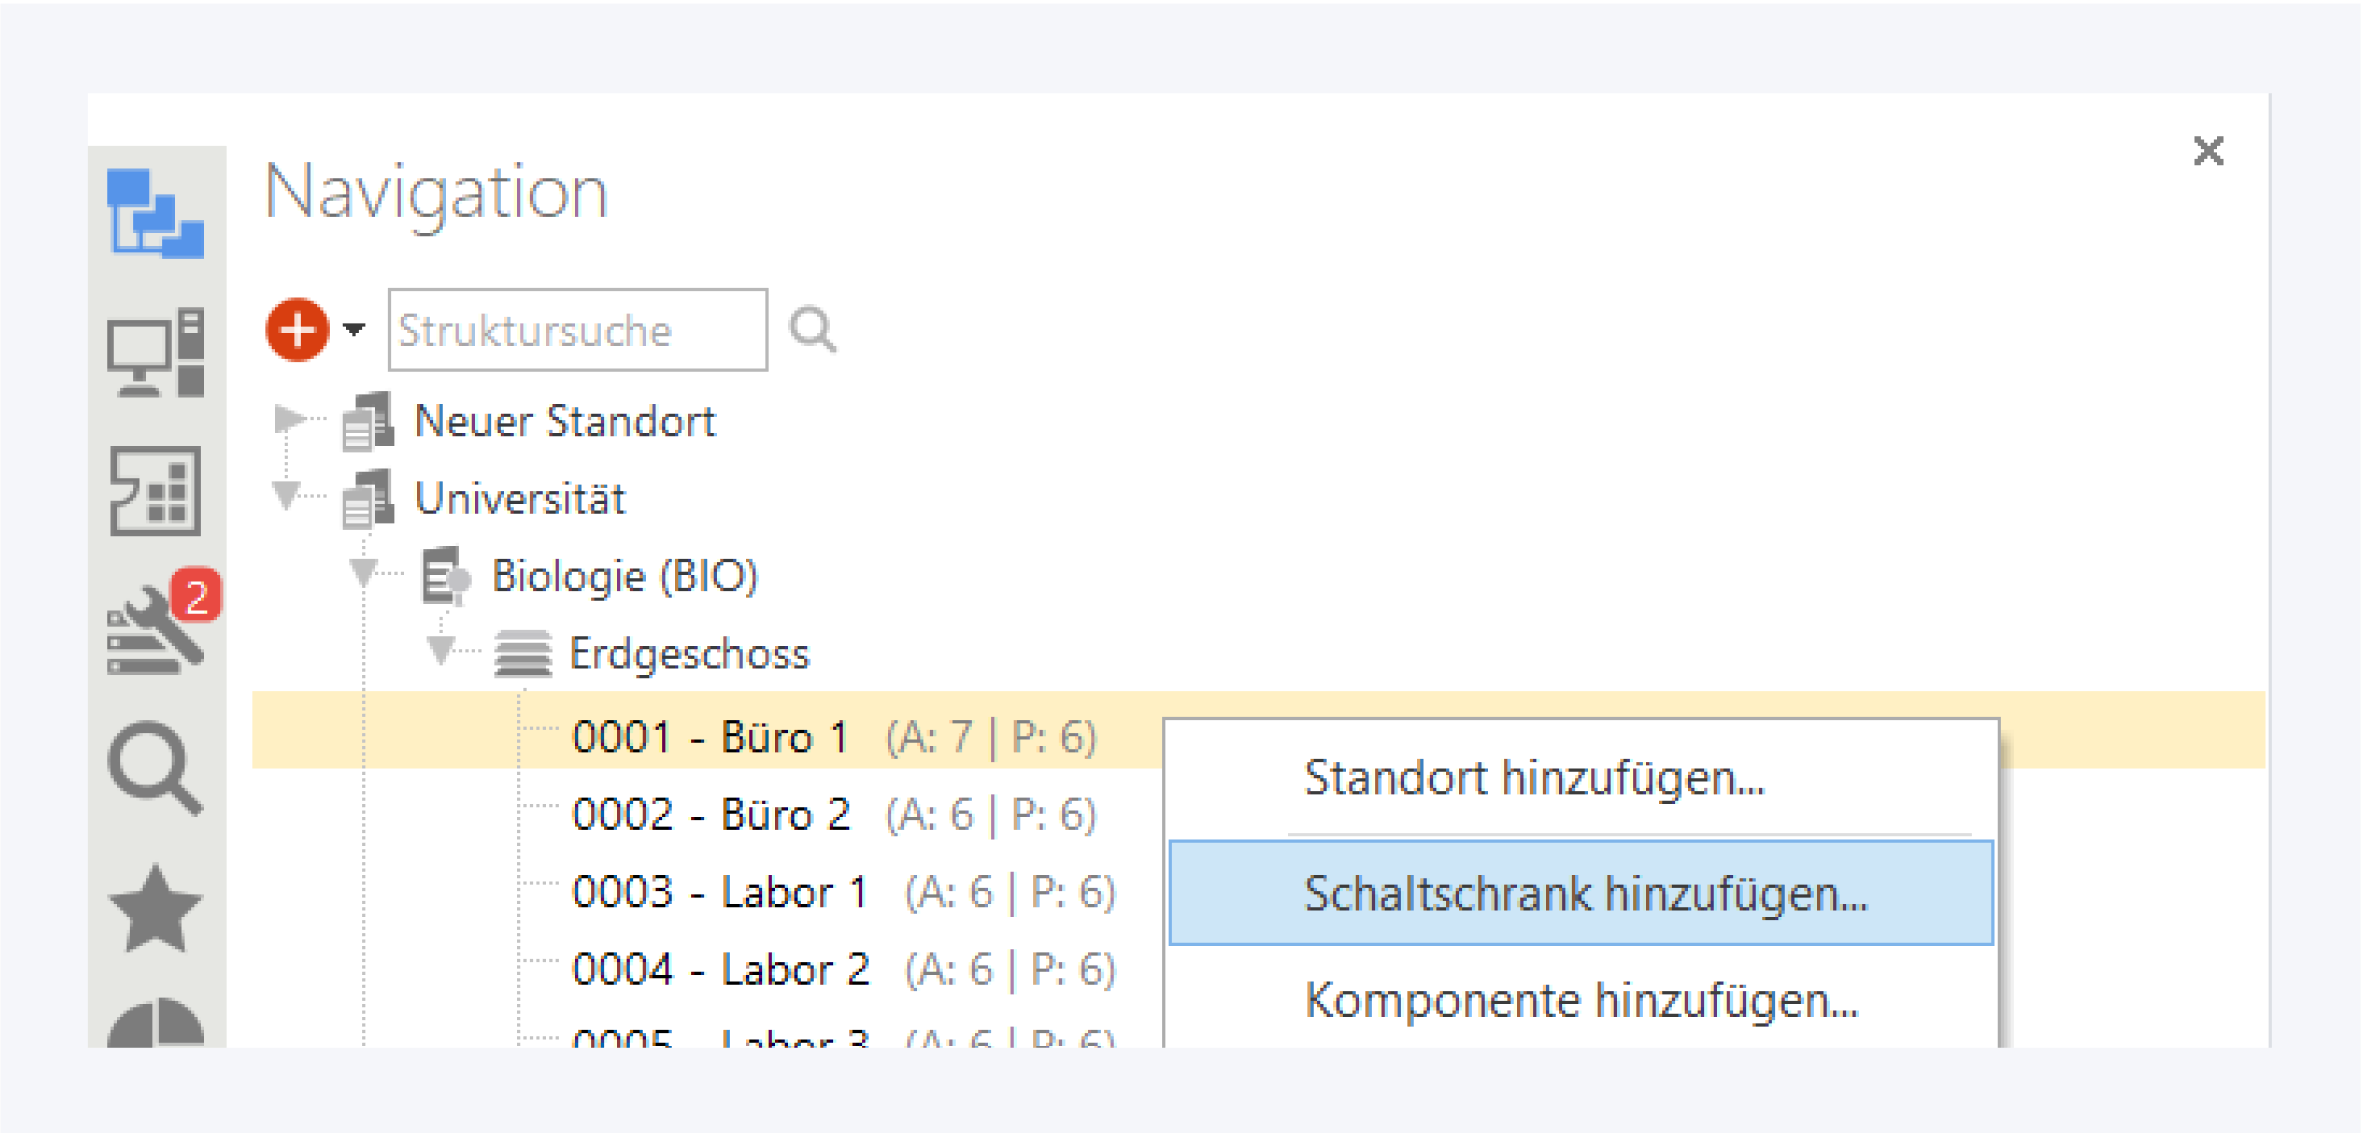Open the favorites star icon
Image resolution: width=2361 pixels, height=1133 pixels.
pyautogui.click(x=155, y=908)
